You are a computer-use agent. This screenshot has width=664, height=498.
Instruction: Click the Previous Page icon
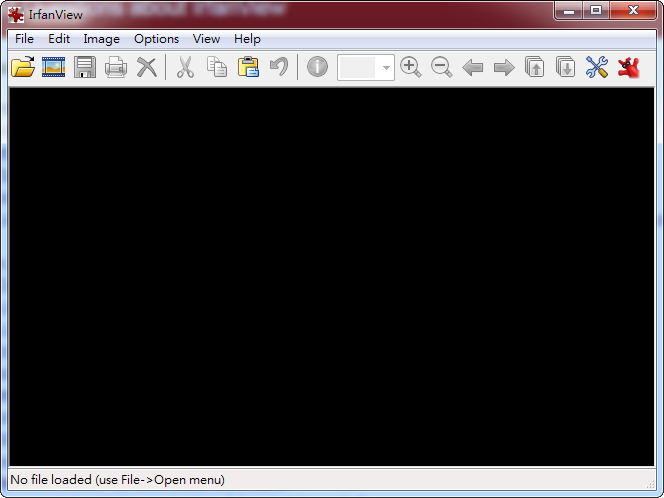(x=535, y=67)
